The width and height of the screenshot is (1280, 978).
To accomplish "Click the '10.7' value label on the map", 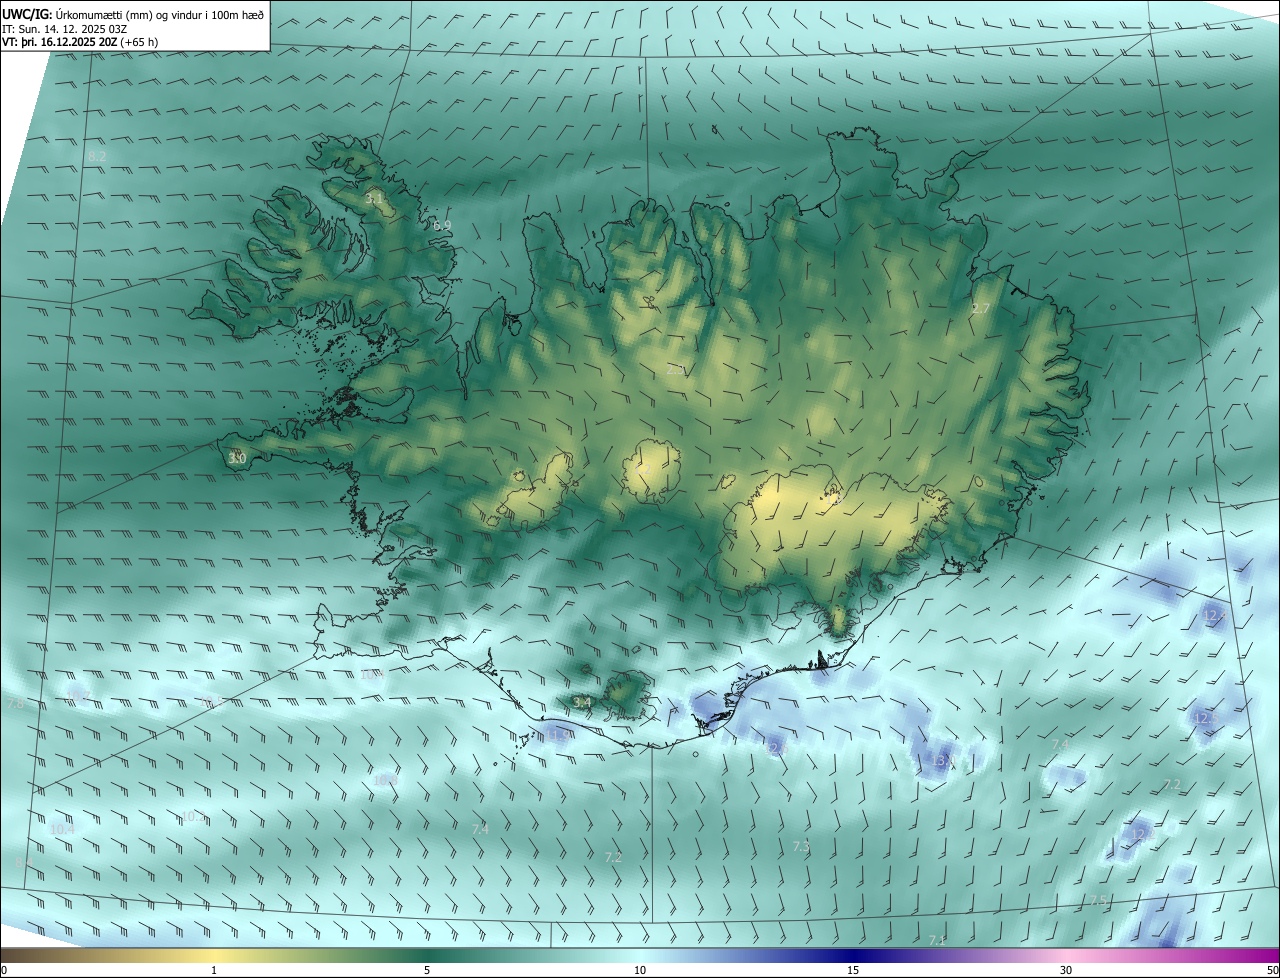I will click(x=80, y=695).
